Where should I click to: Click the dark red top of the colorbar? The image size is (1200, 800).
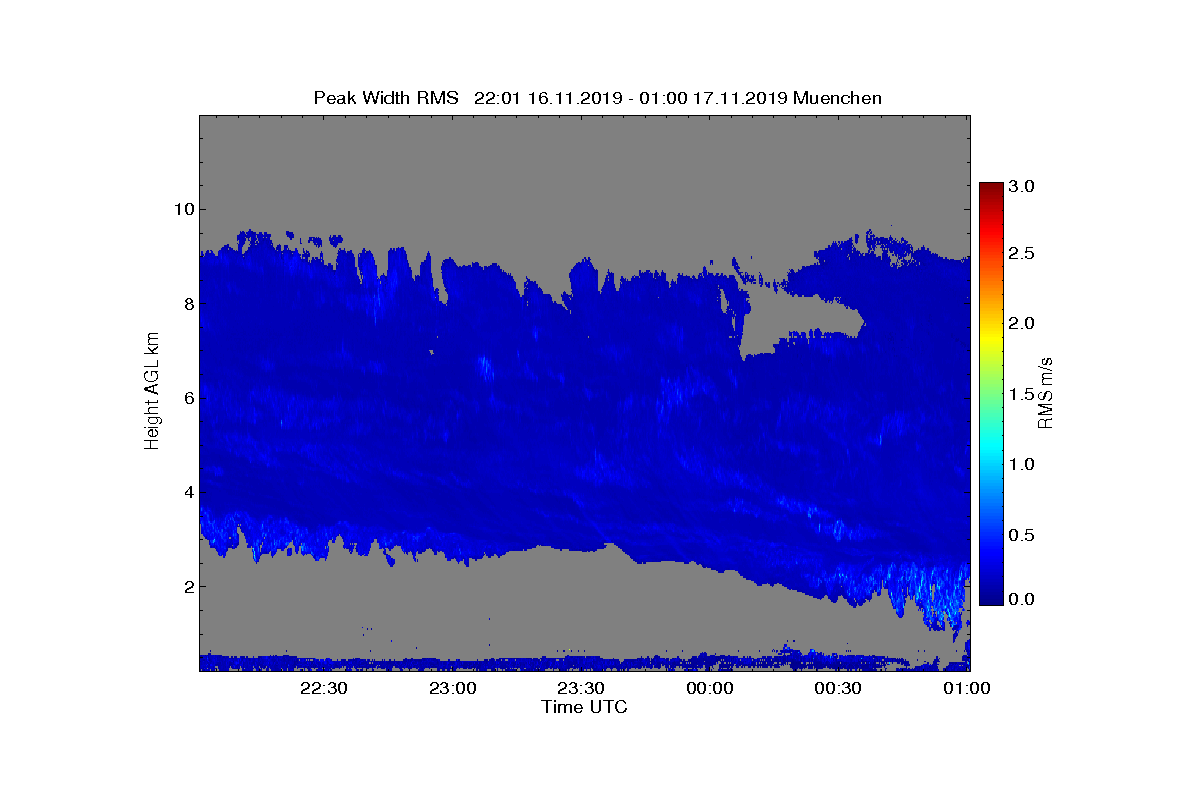tap(991, 189)
